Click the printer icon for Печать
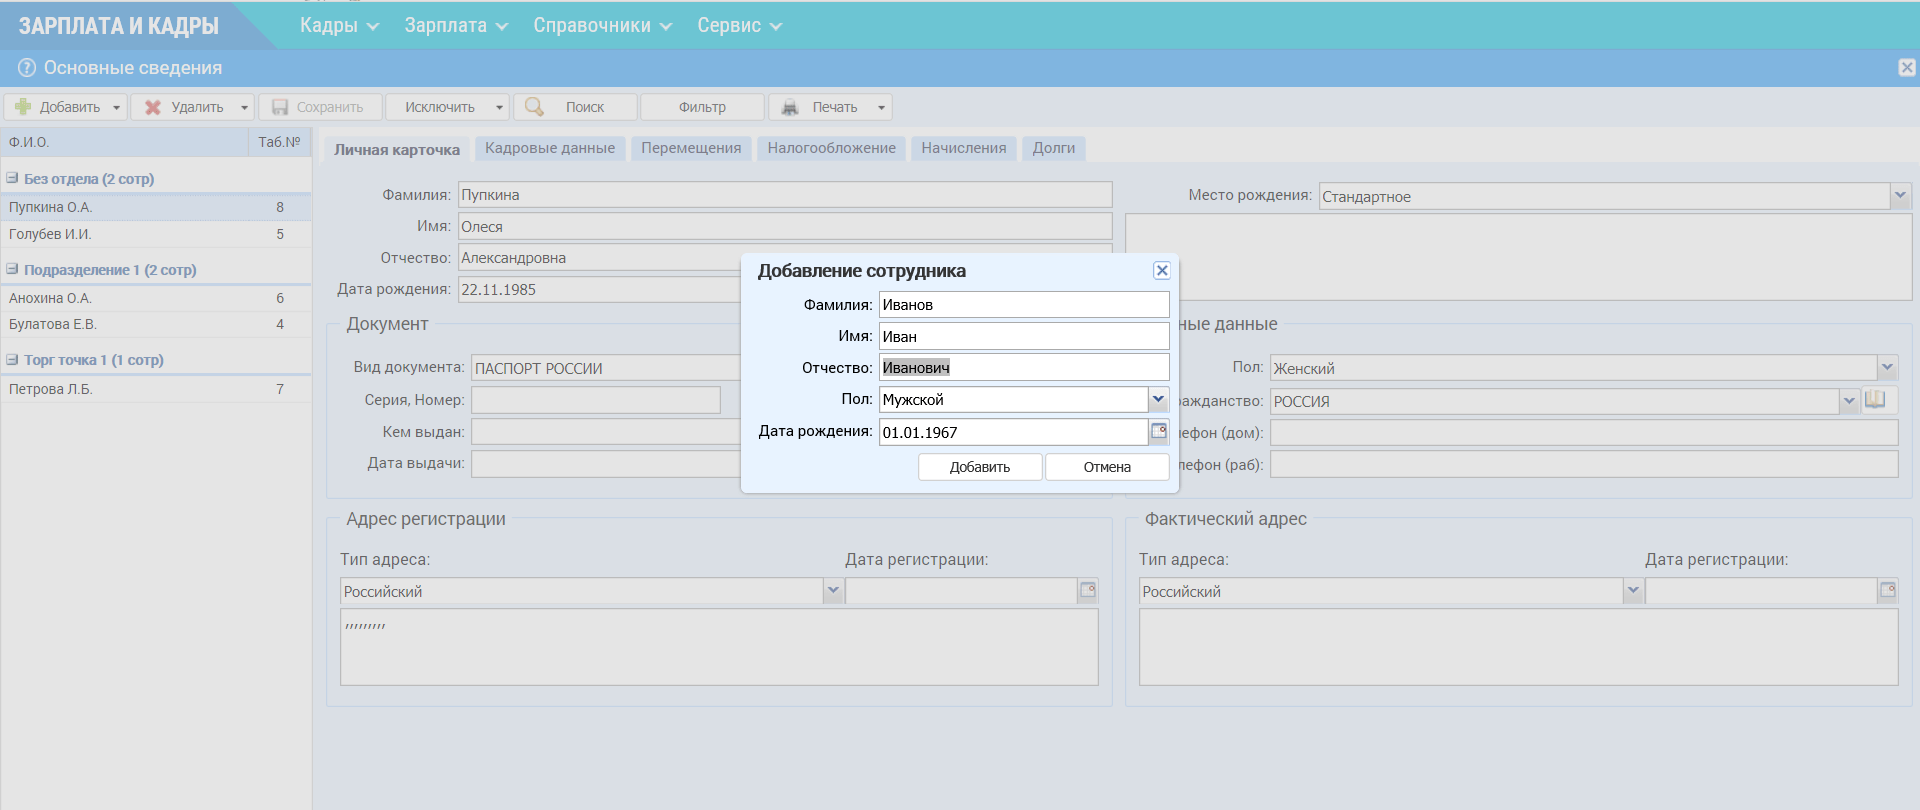Viewport: 1920px width, 810px height. point(790,107)
